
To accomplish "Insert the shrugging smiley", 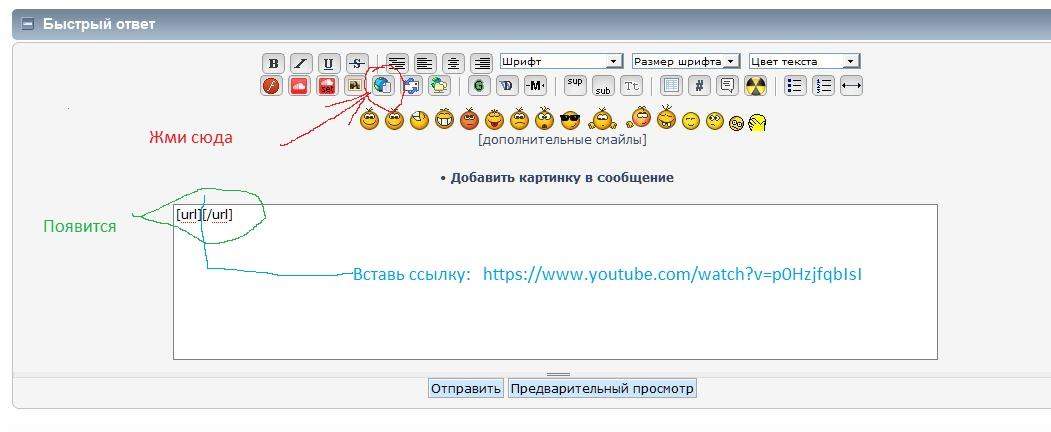I will pyautogui.click(x=603, y=120).
